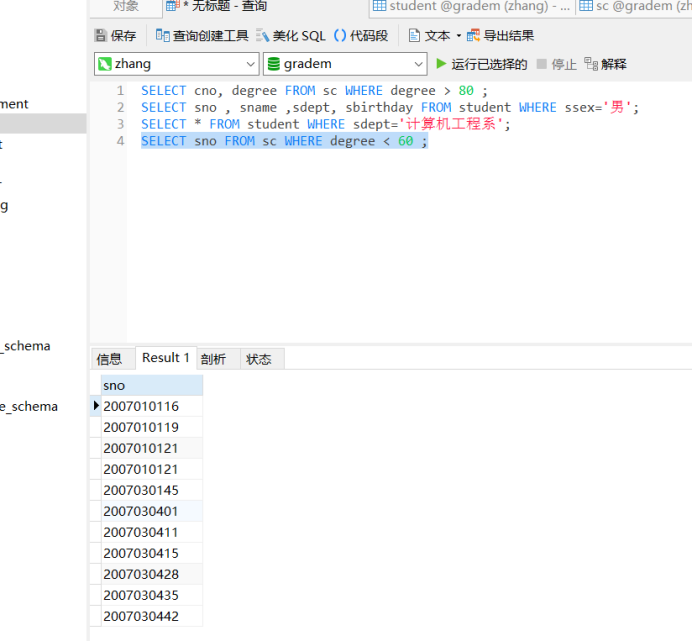This screenshot has width=693, height=641.
Task: Click the sno column header
Action: [152, 385]
